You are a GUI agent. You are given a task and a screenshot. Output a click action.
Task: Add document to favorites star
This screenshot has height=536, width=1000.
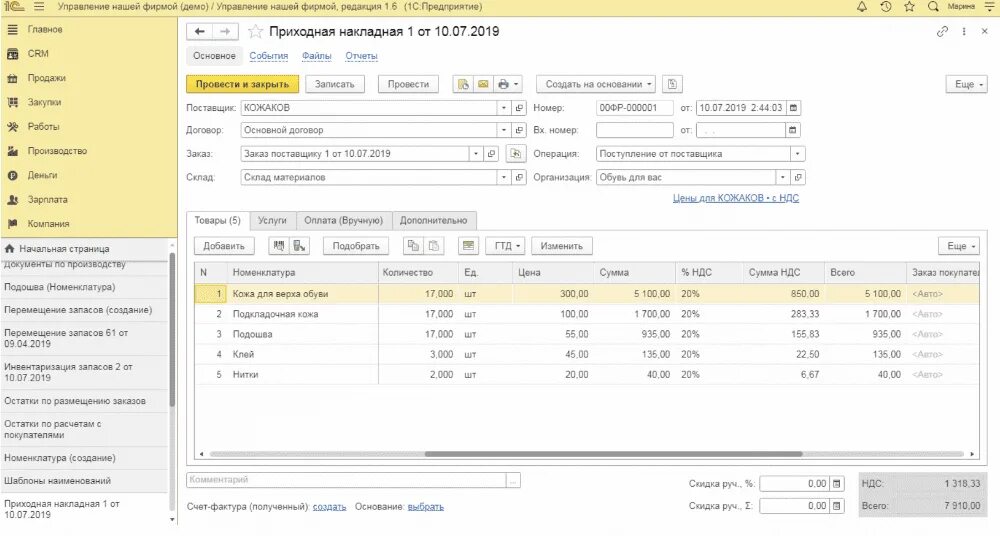pos(255,31)
